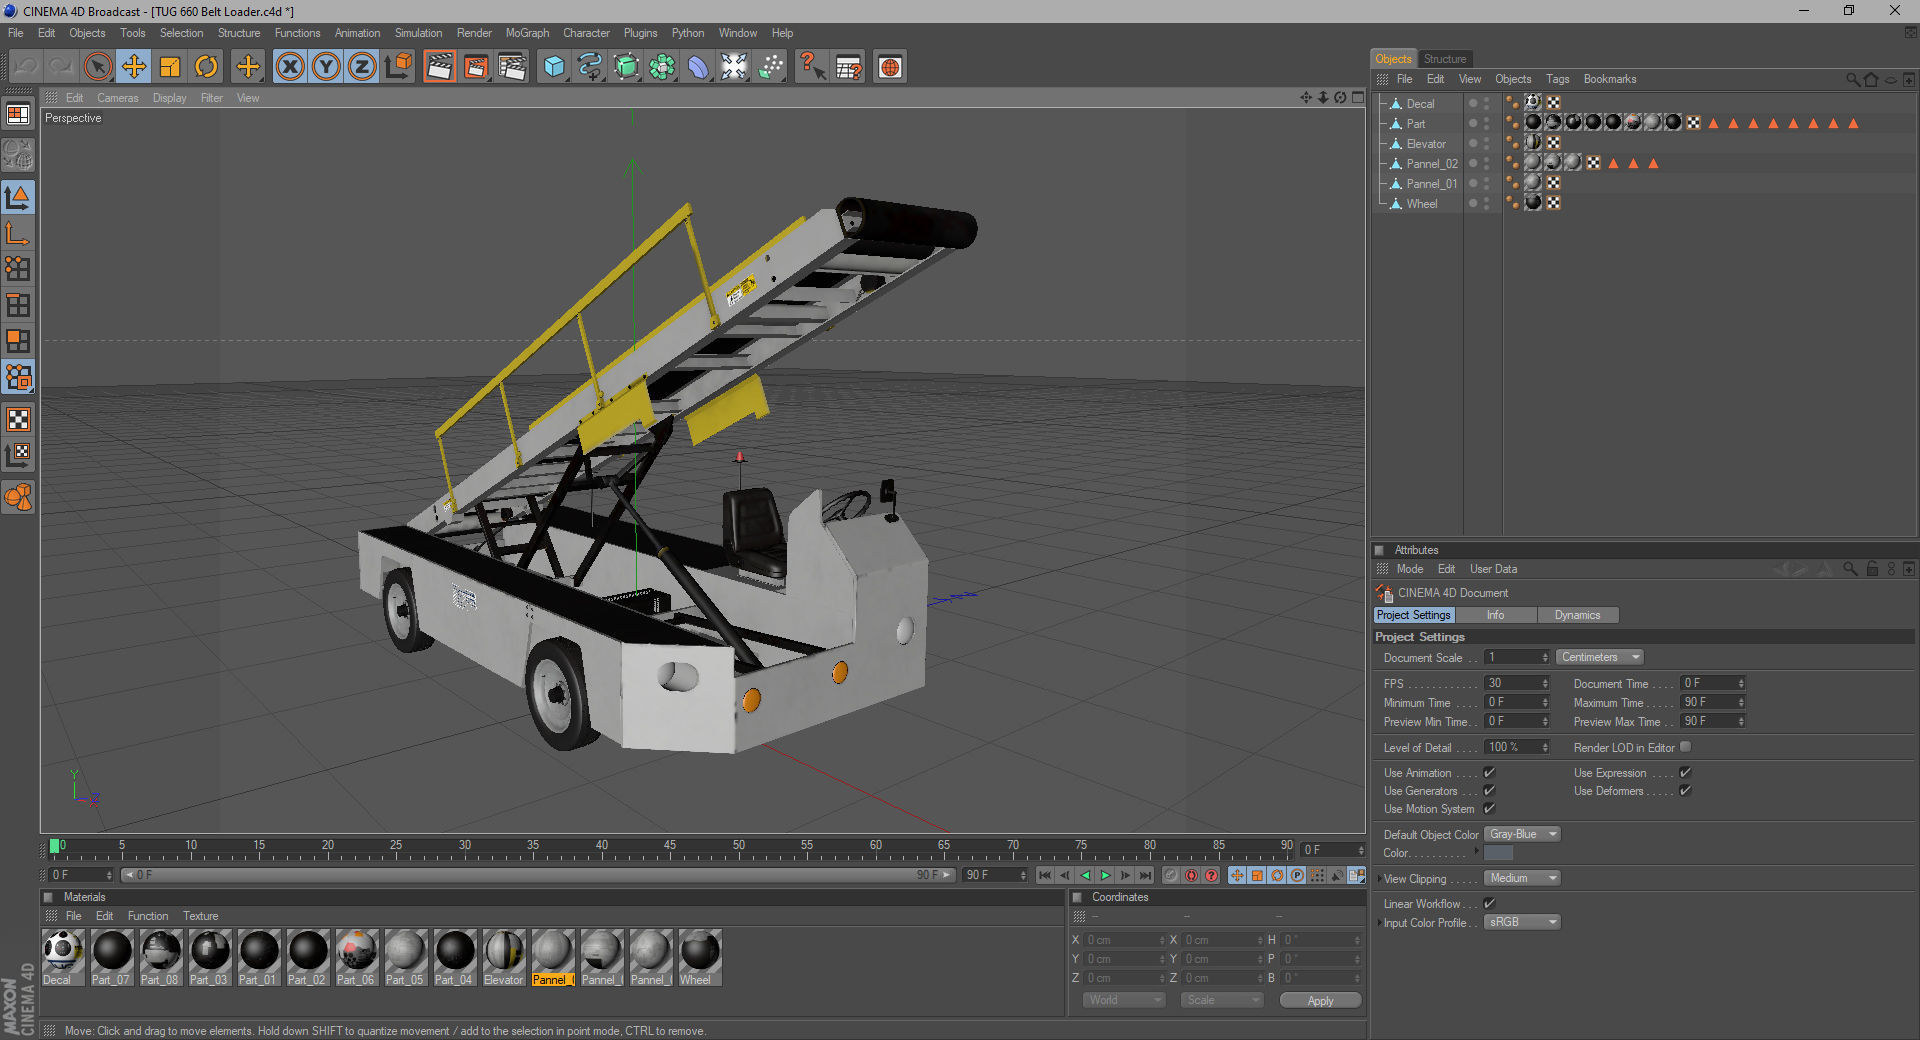Open the spline tools icon
The height and width of the screenshot is (1040, 1920).
(x=590, y=67)
